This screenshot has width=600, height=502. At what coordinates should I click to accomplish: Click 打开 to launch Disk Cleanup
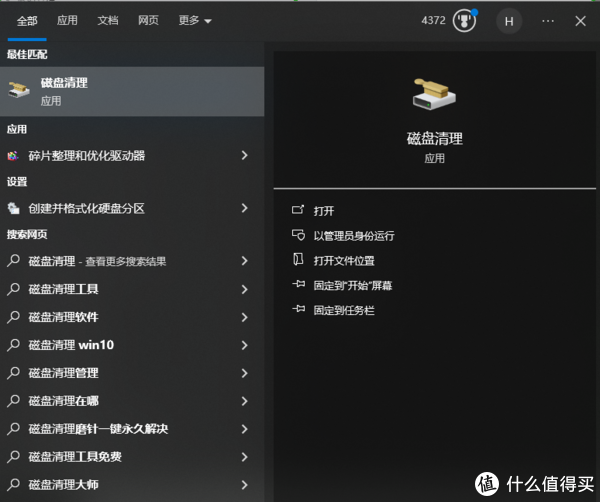click(323, 211)
